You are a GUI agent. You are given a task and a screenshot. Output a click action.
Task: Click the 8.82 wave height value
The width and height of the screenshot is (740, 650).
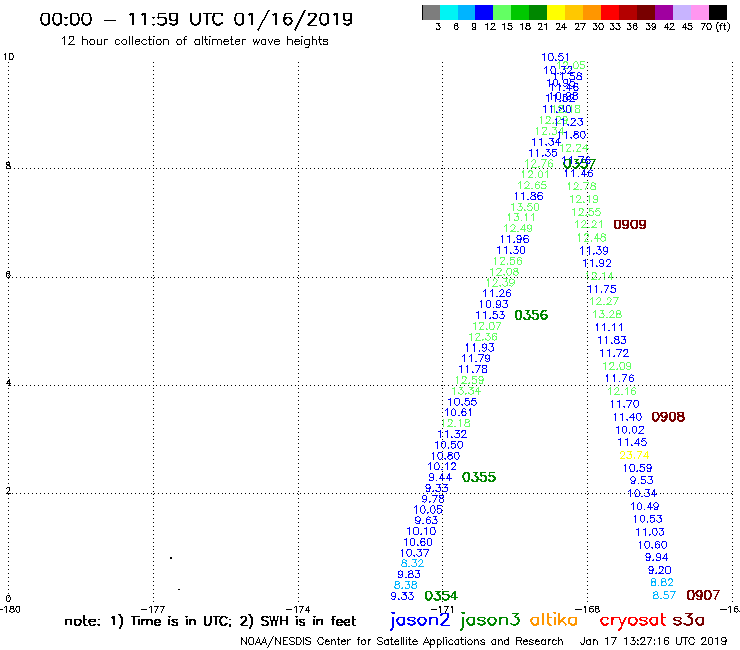[662, 582]
